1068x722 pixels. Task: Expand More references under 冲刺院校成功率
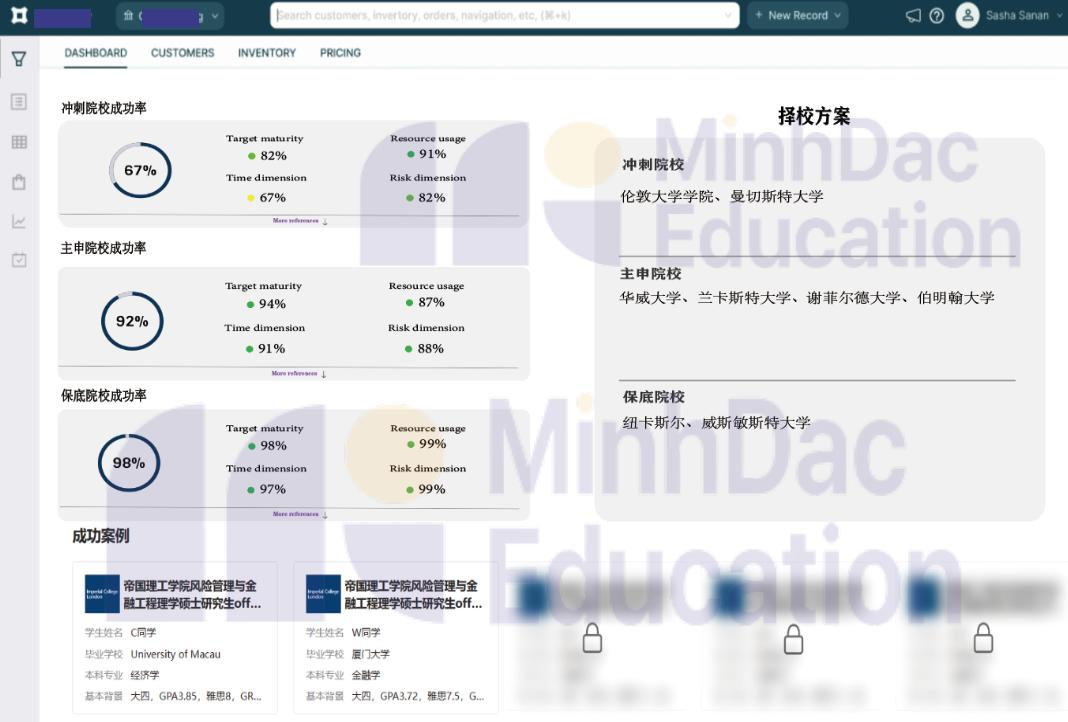point(300,221)
